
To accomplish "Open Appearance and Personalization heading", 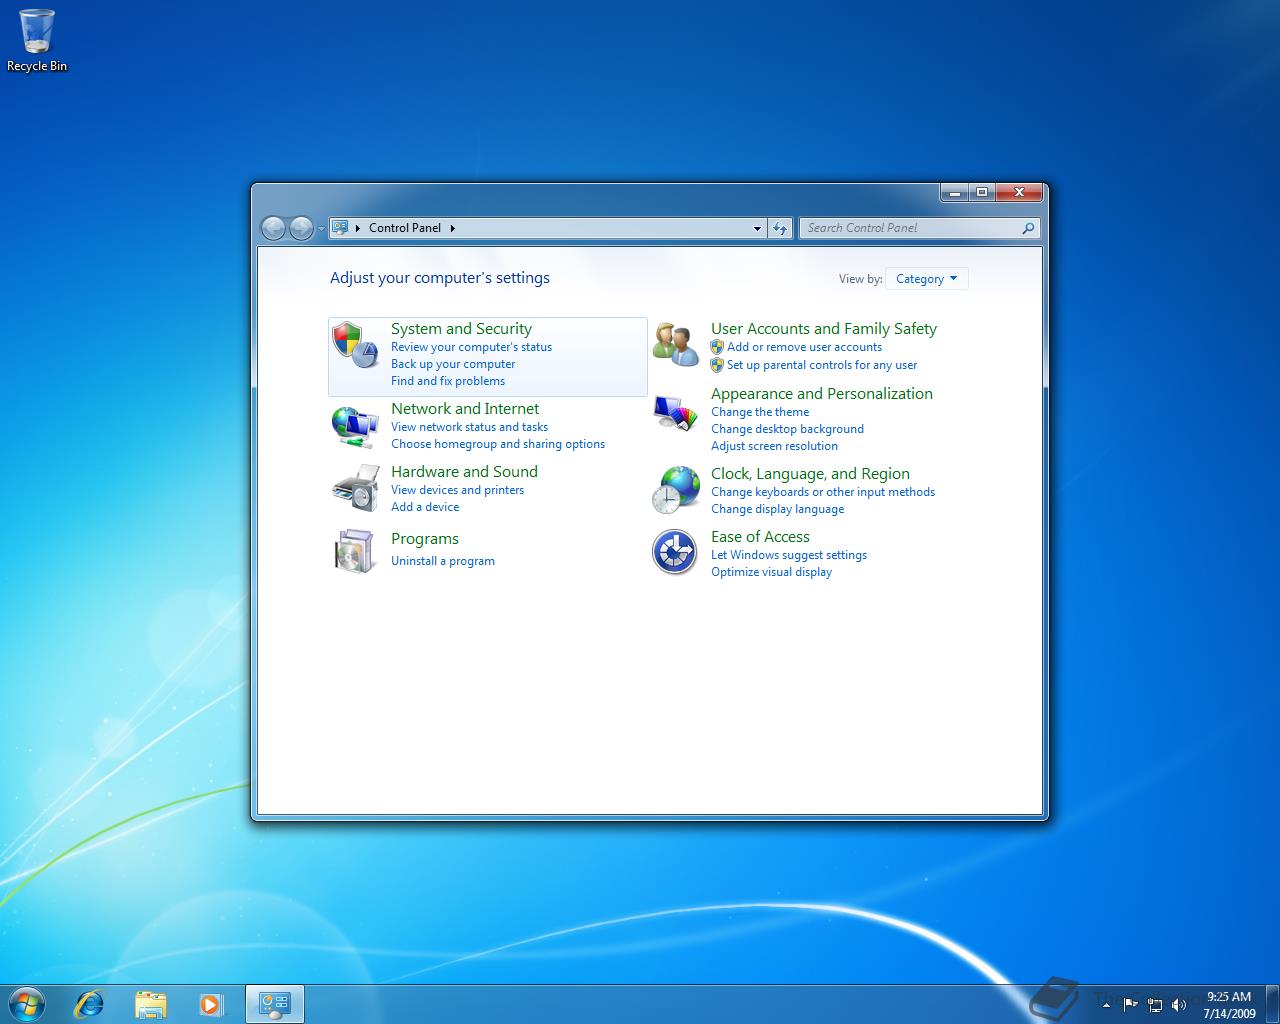I will [x=822, y=394].
